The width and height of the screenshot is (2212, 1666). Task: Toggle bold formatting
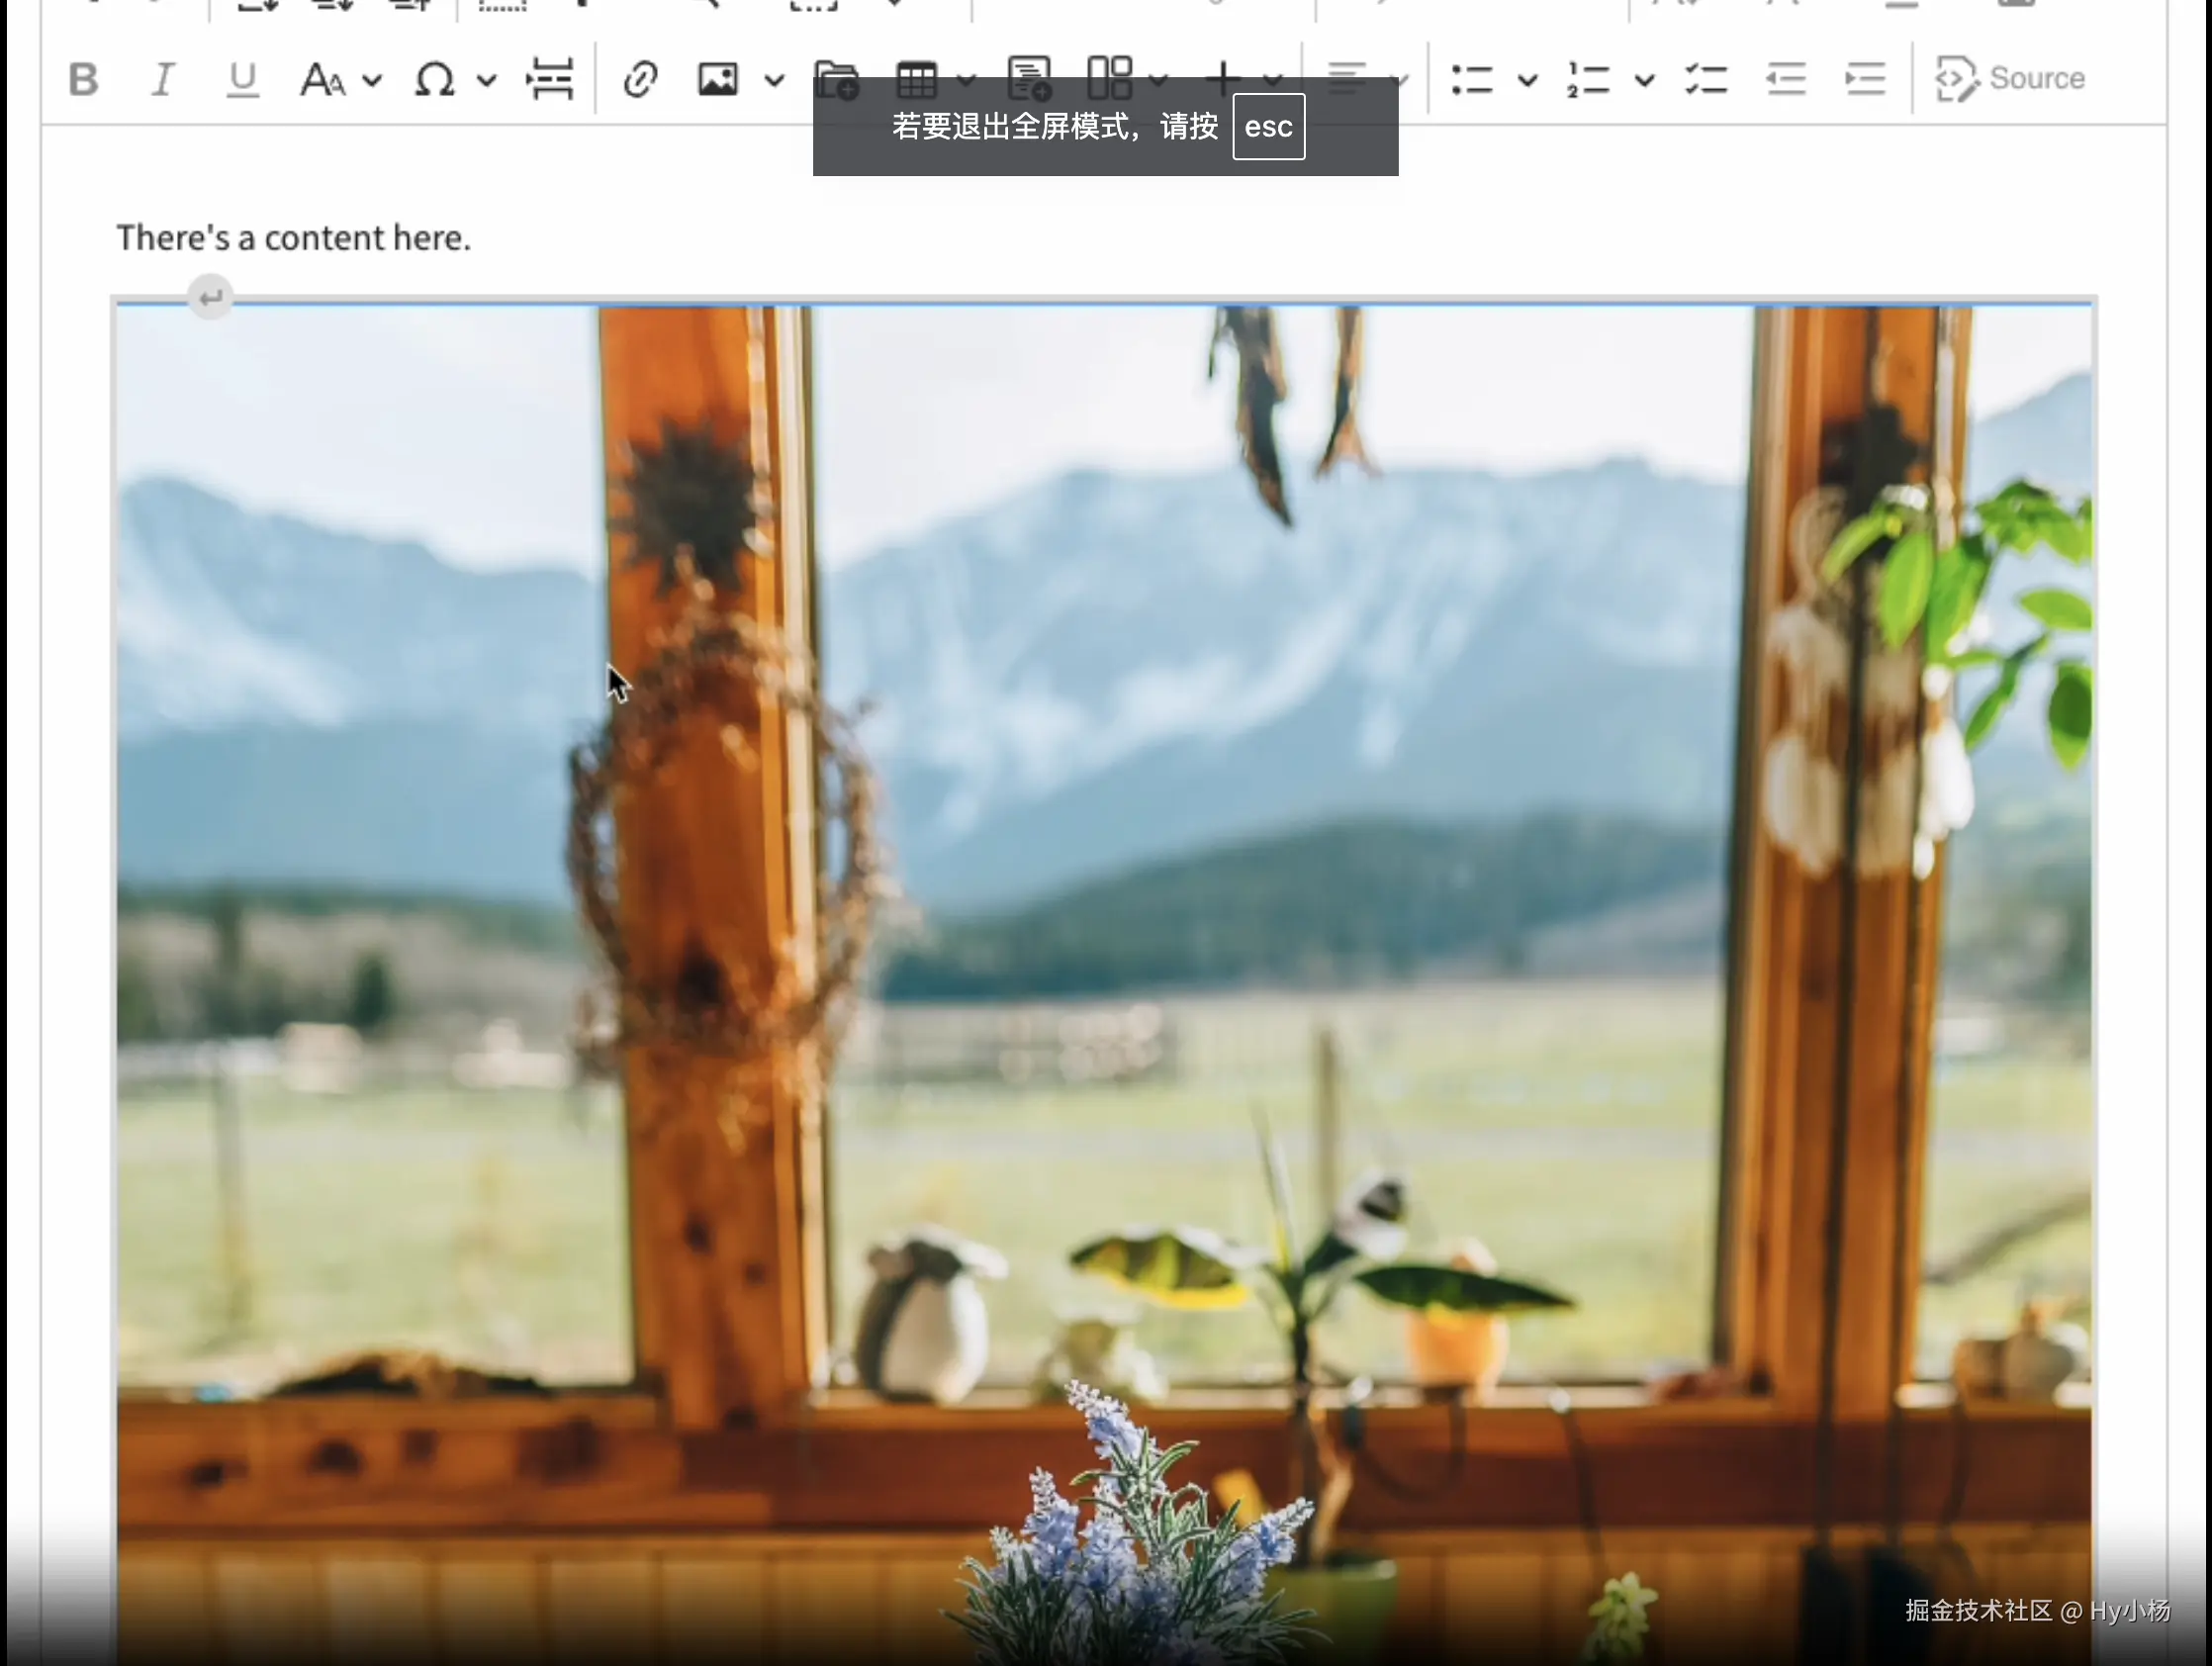[84, 79]
